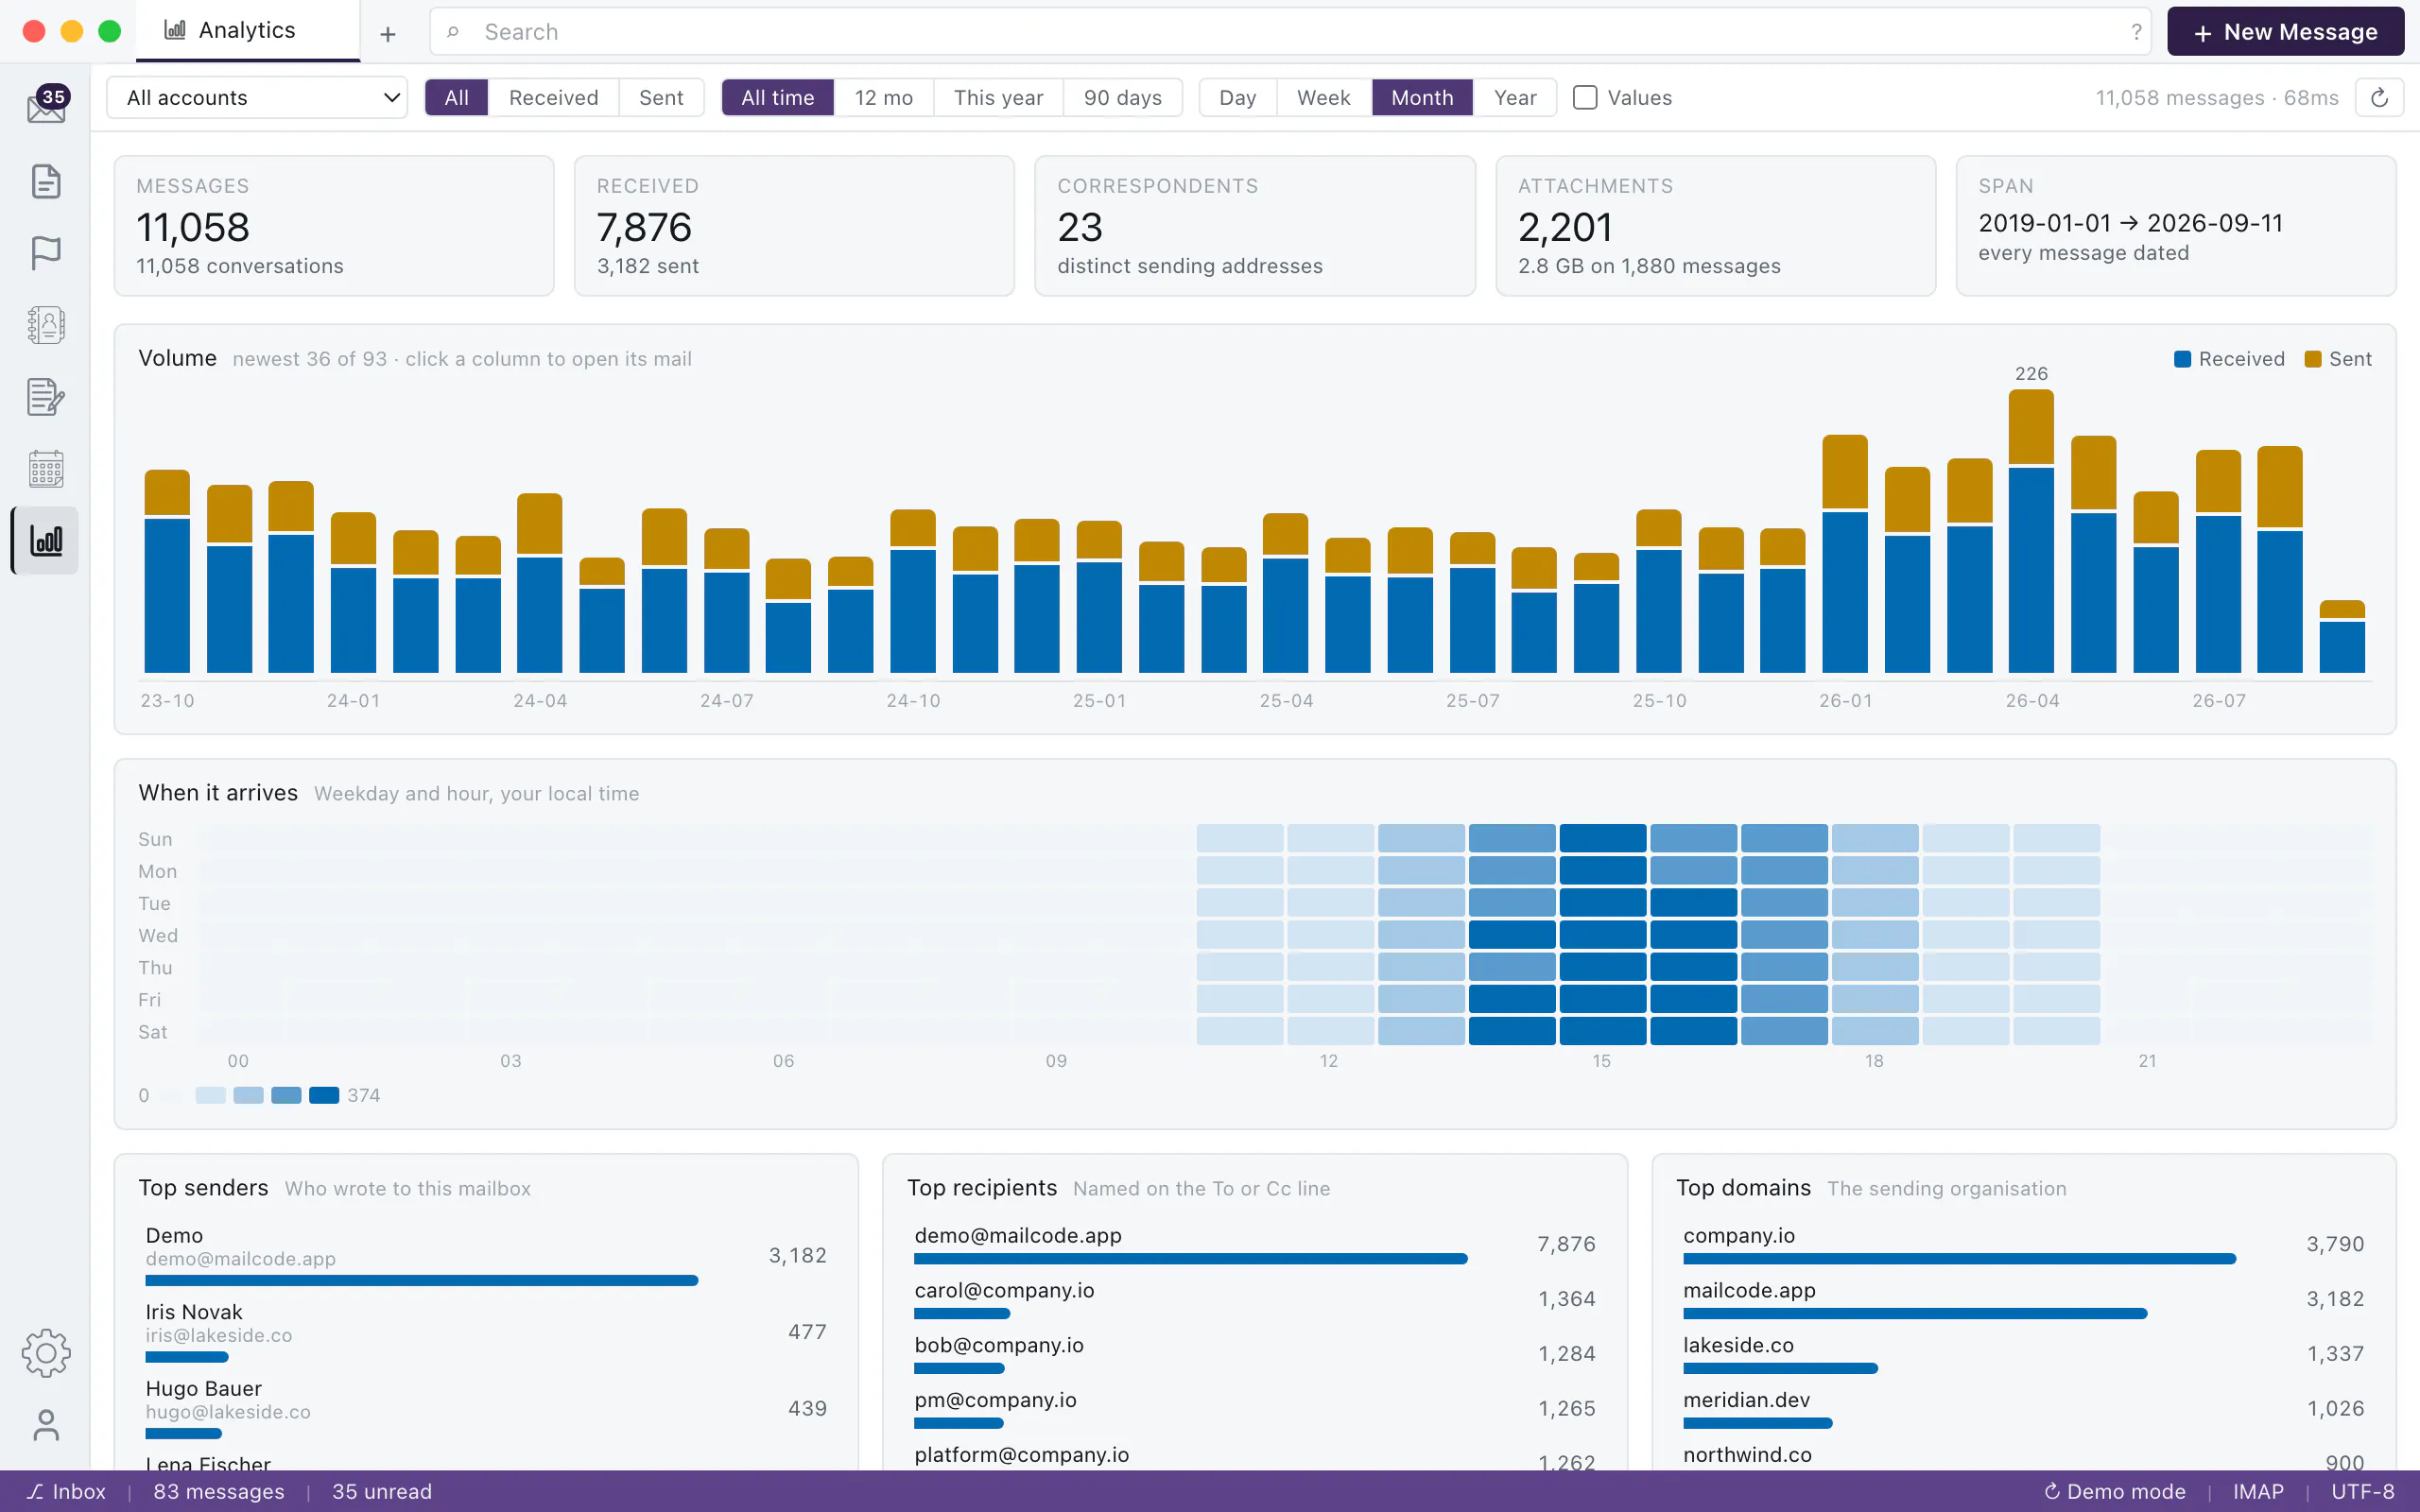Click the refresh analytics icon
Viewport: 2420px width, 1512px height.
coord(2379,97)
